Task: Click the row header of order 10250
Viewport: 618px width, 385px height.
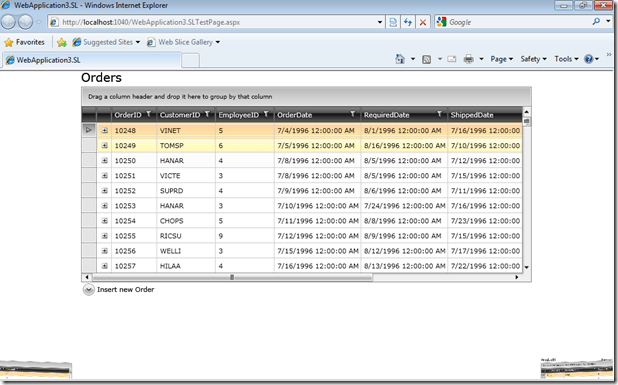Action: coord(89,160)
